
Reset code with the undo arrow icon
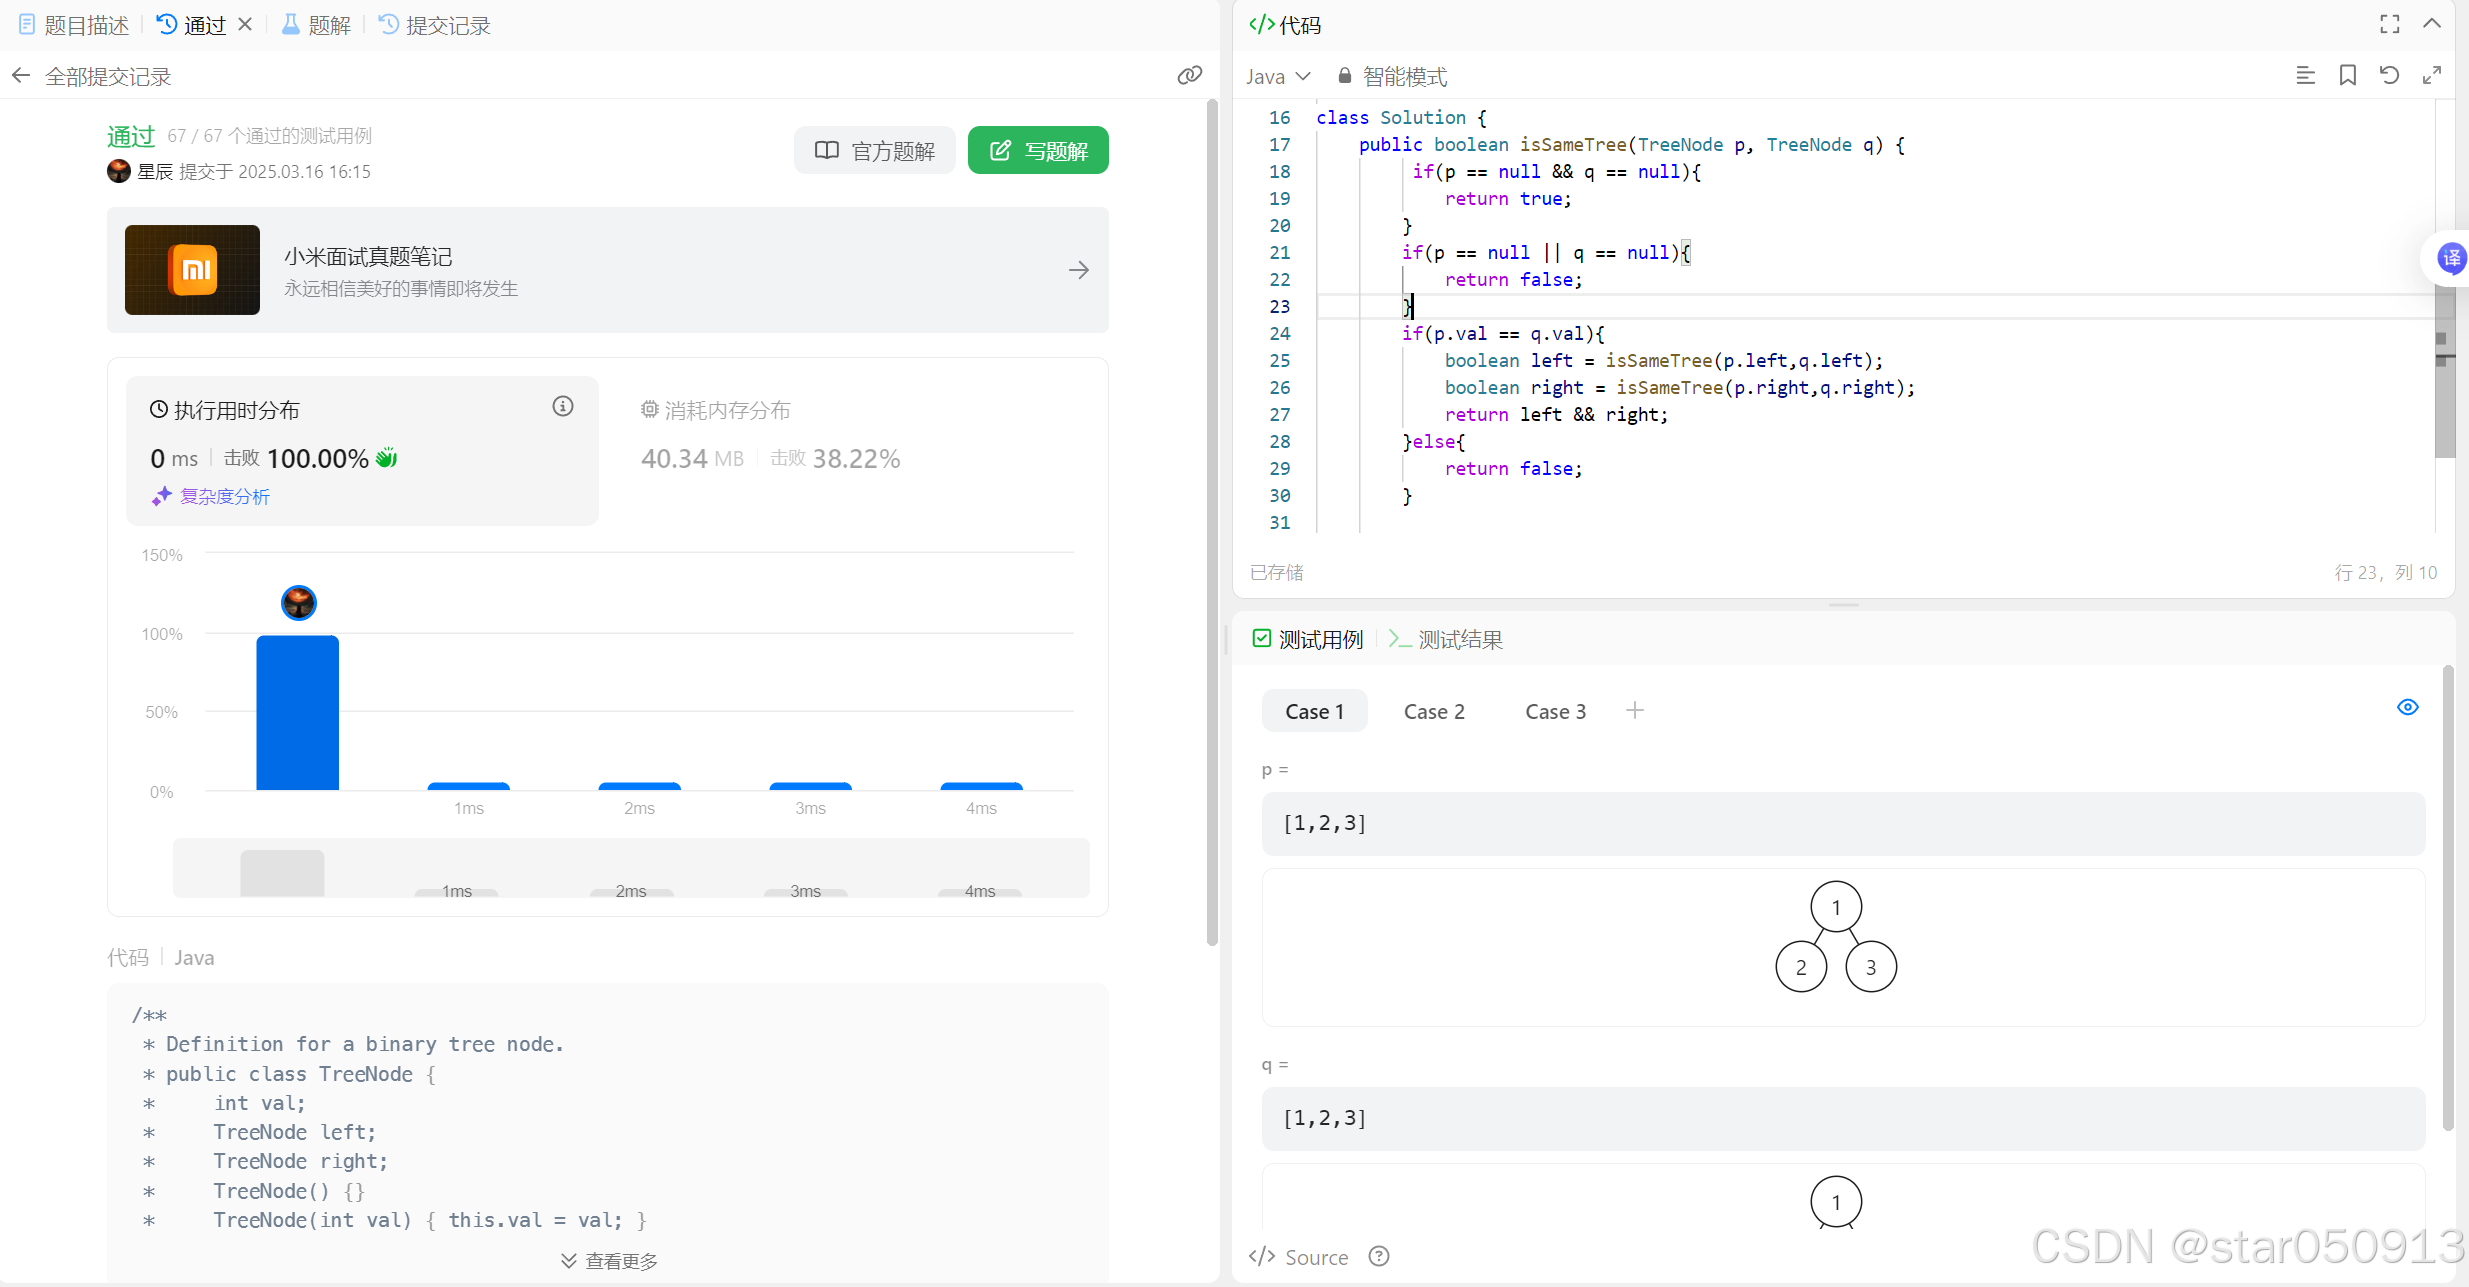pos(2389,76)
